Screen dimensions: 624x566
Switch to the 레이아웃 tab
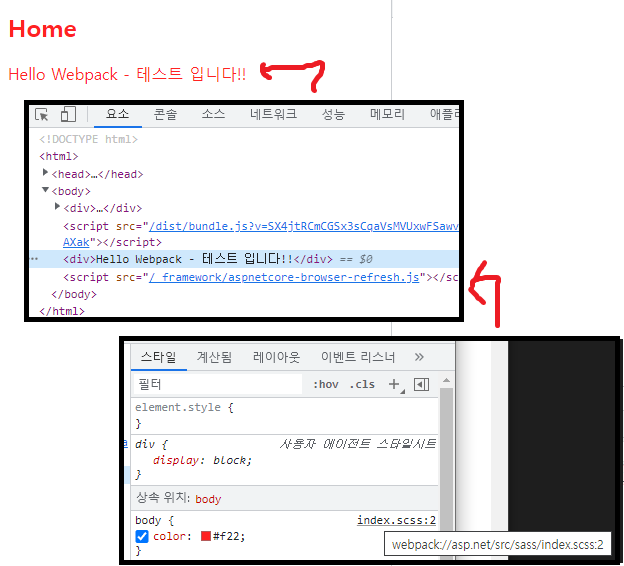coord(277,357)
